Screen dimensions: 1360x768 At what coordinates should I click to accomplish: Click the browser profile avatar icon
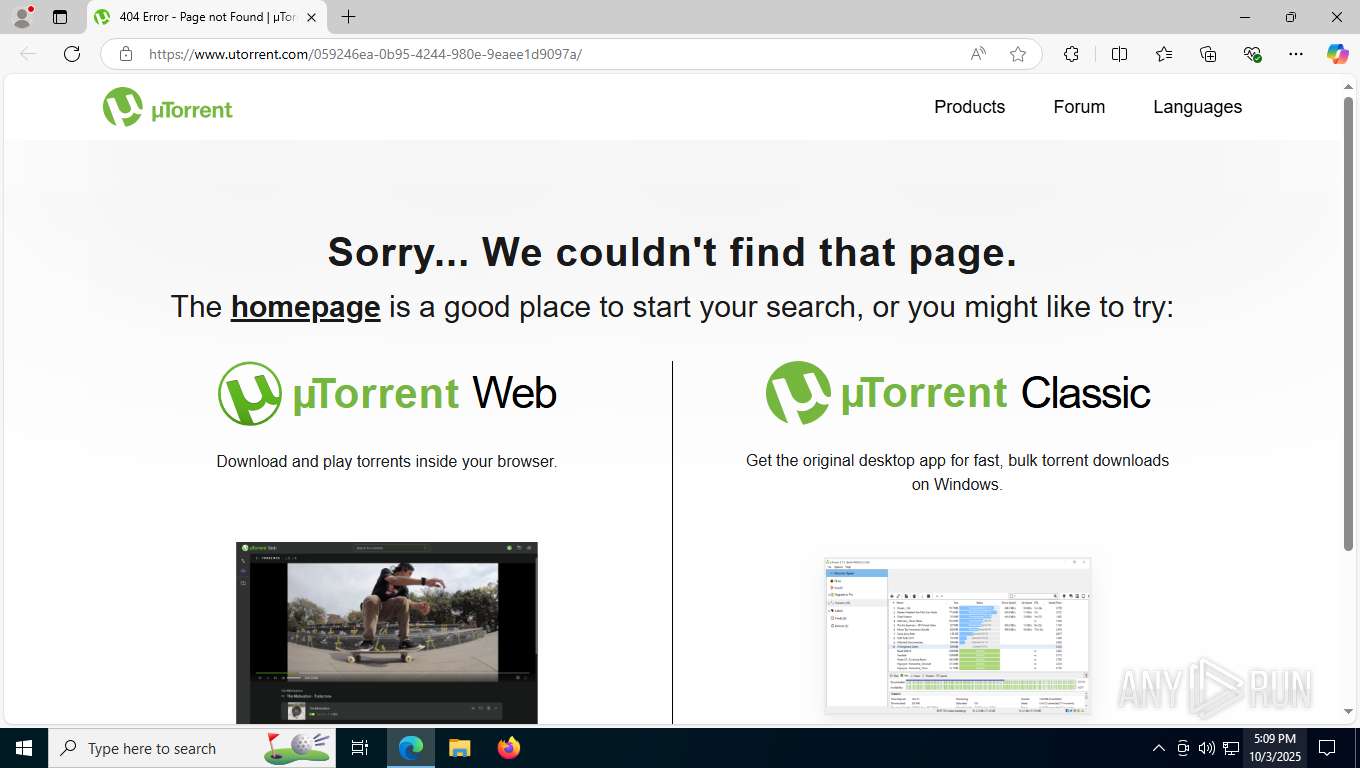point(22,17)
